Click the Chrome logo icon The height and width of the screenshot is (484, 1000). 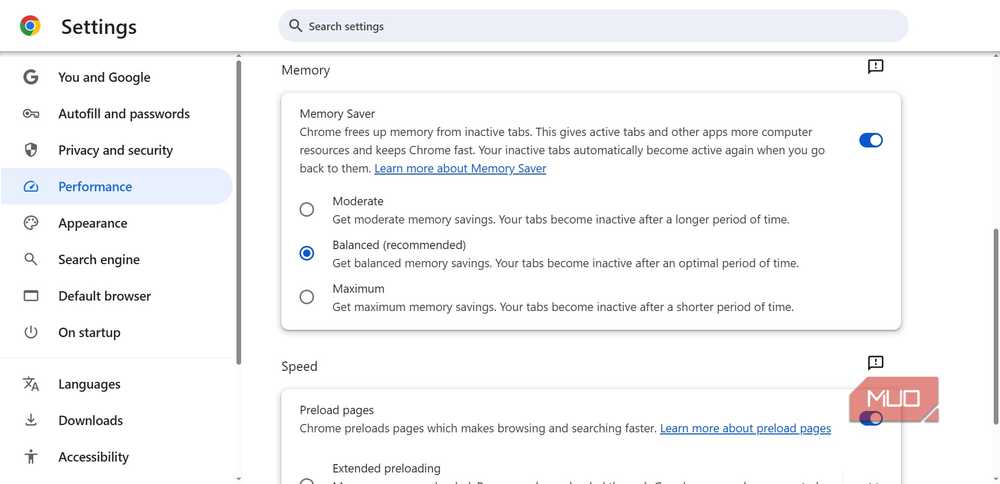(30, 26)
